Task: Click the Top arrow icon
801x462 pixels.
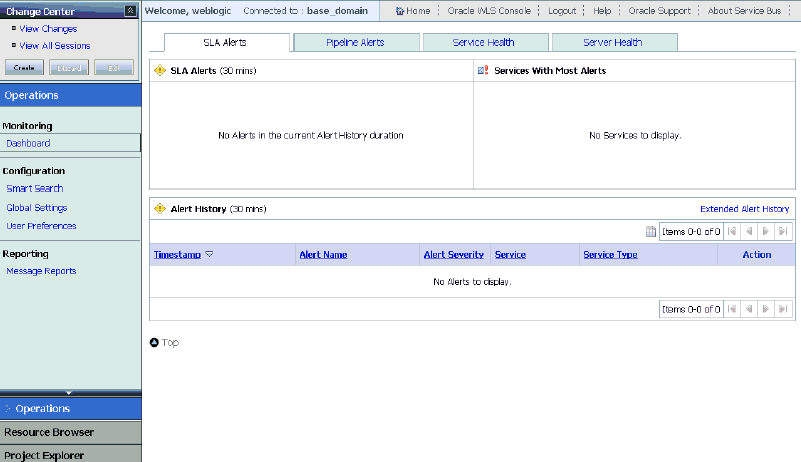Action: coord(154,342)
